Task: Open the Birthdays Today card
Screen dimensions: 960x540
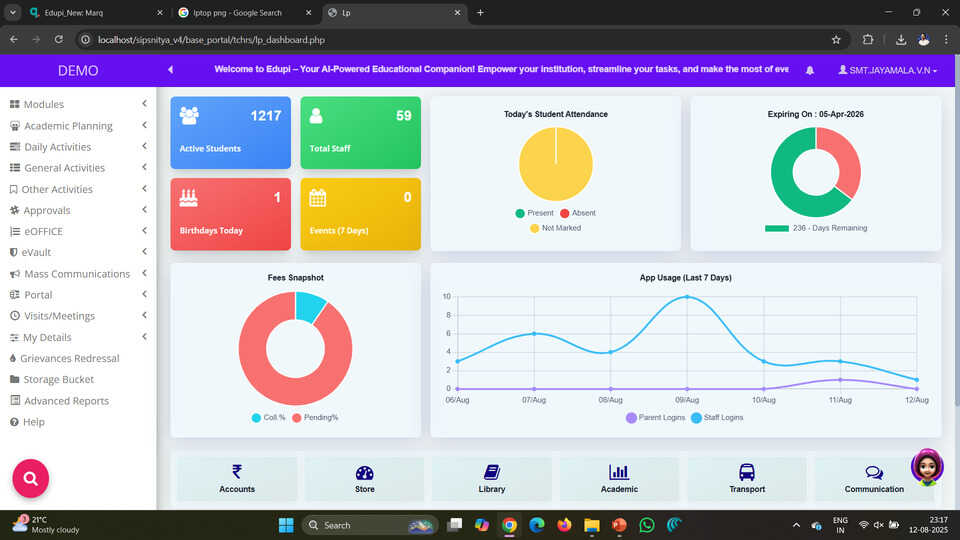Action: [230, 214]
